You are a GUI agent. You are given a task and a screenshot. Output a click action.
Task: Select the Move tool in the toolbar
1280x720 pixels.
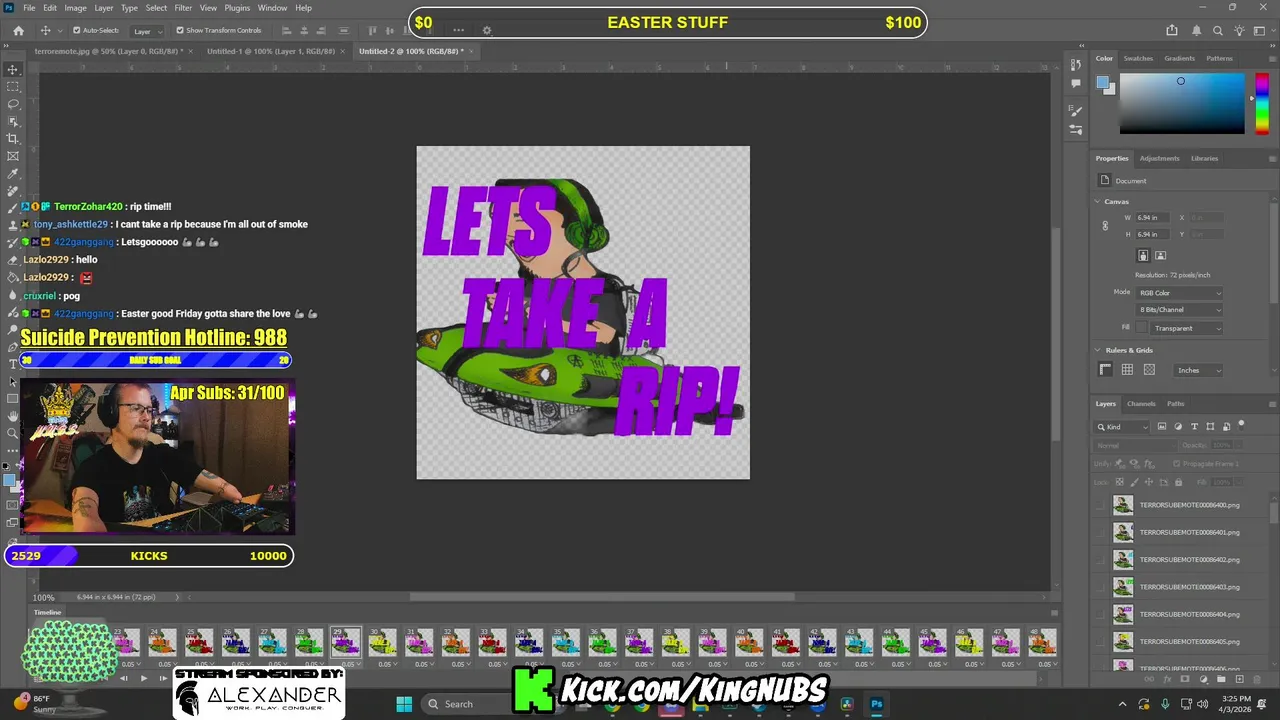click(x=13, y=69)
